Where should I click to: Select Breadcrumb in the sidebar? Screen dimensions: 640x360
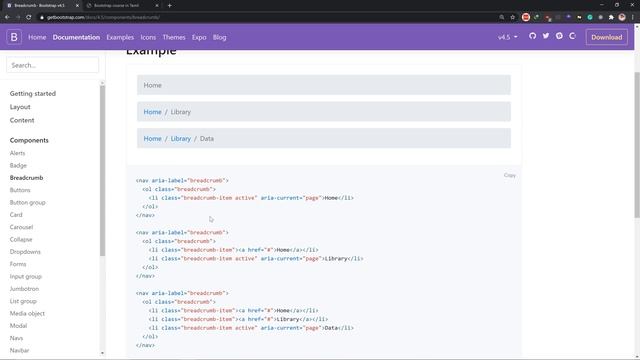coord(26,178)
